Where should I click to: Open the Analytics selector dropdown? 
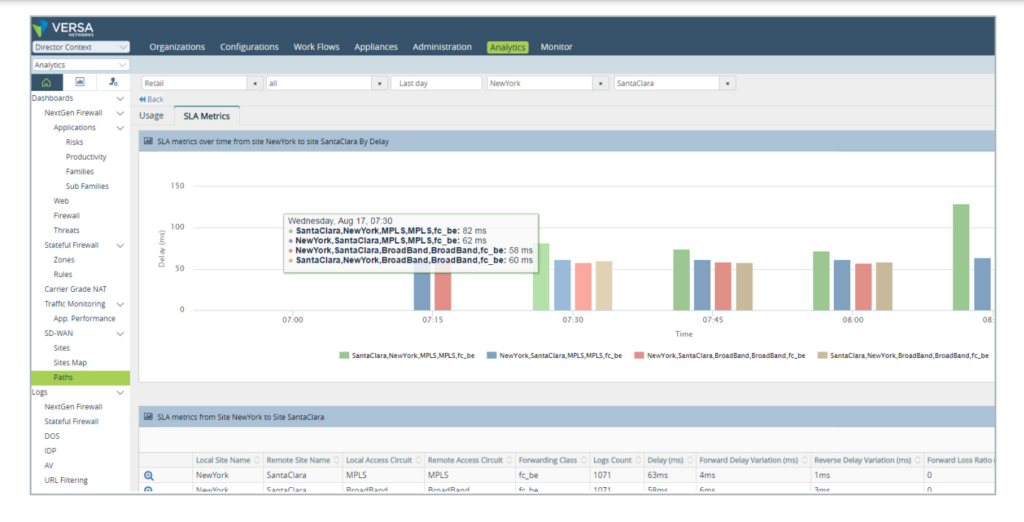click(80, 65)
